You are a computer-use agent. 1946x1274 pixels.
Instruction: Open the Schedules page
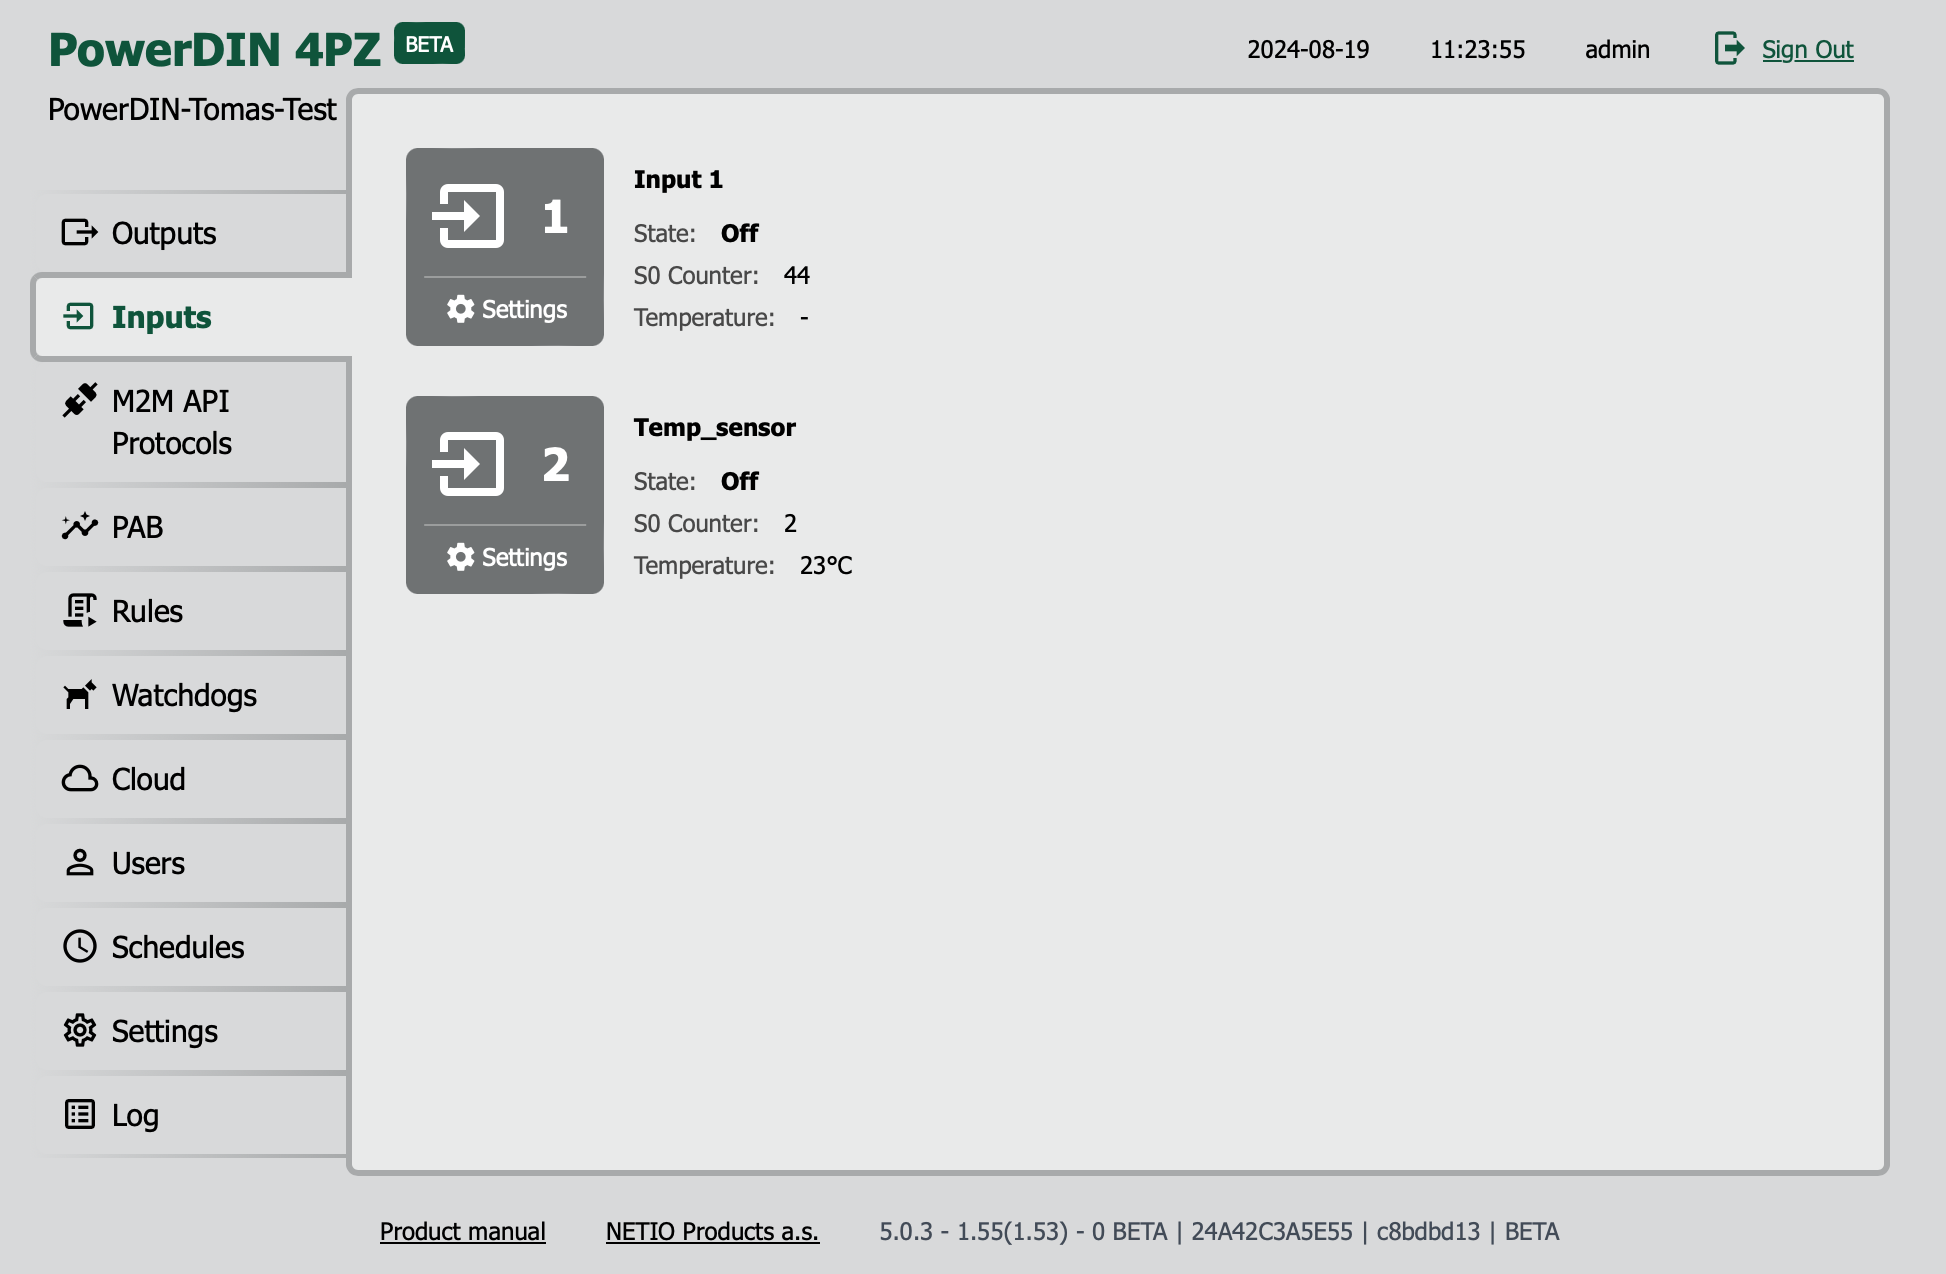(190, 946)
